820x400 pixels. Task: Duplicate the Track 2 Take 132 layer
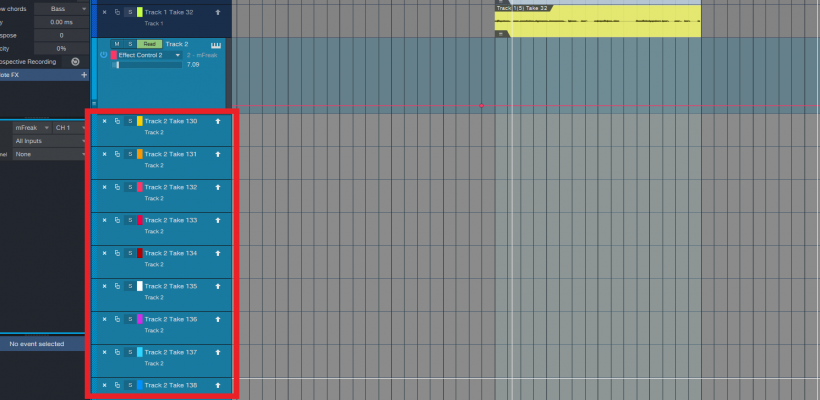(x=117, y=187)
